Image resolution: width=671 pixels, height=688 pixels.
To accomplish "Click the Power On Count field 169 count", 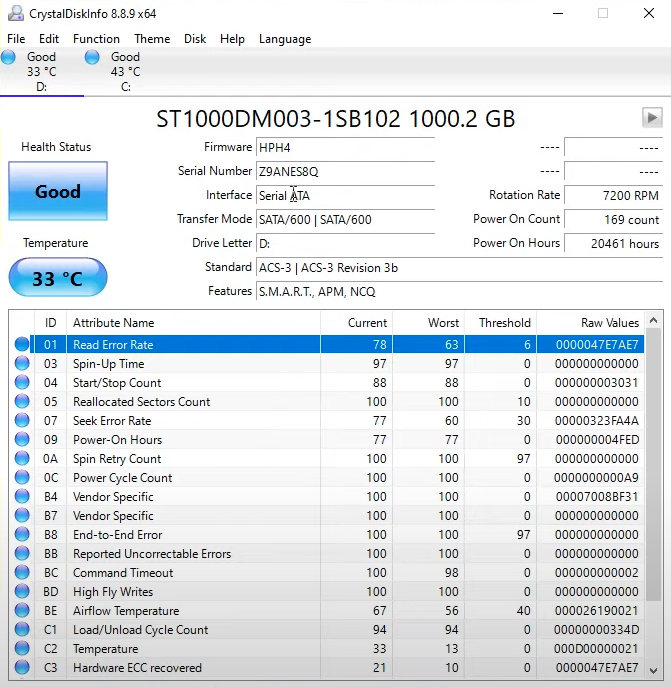I will (x=614, y=219).
